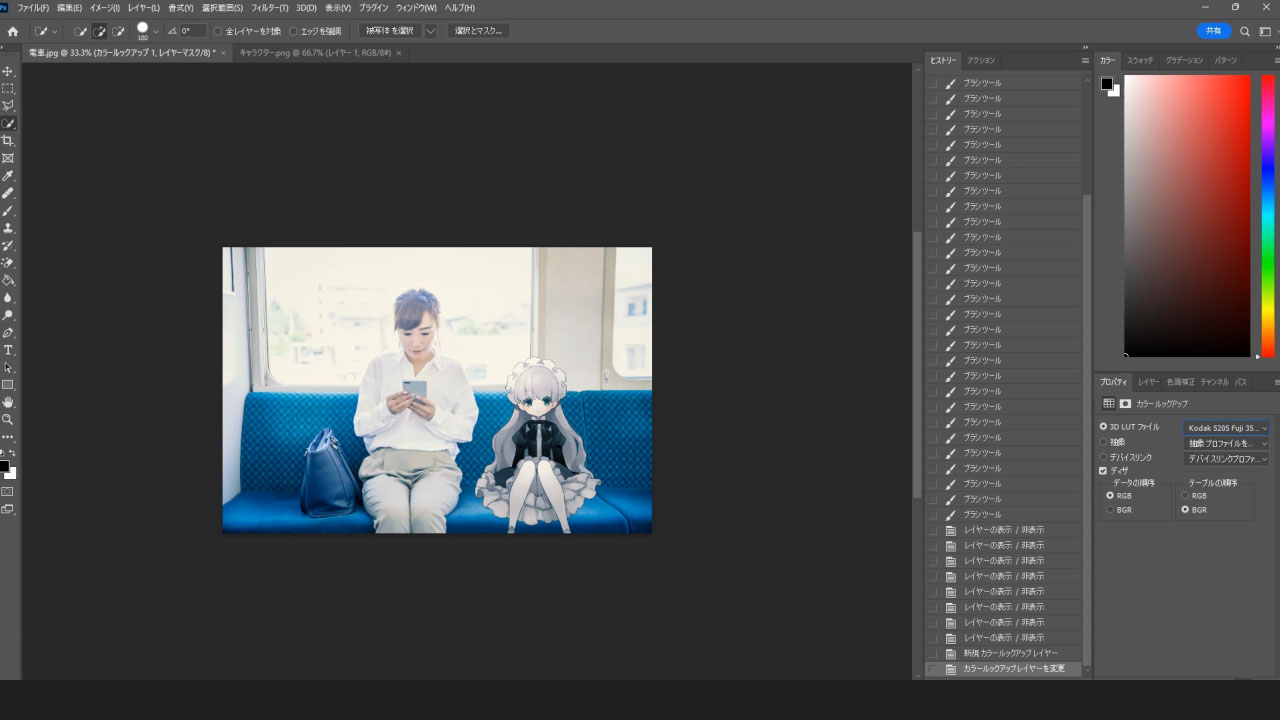Select the Hand tool
This screenshot has width=1280, height=720.
[x=8, y=403]
